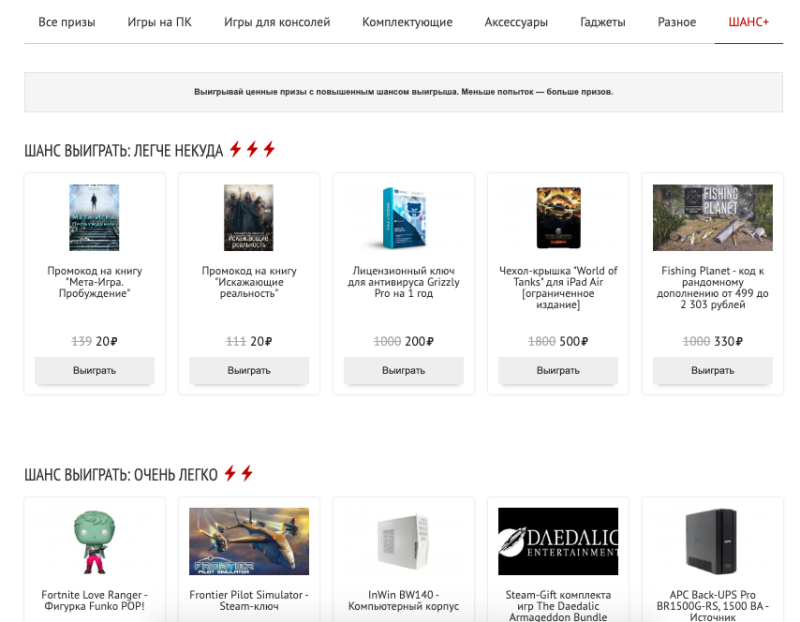
Task: Open the Frontier Pilot Simulator image
Action: [x=249, y=541]
